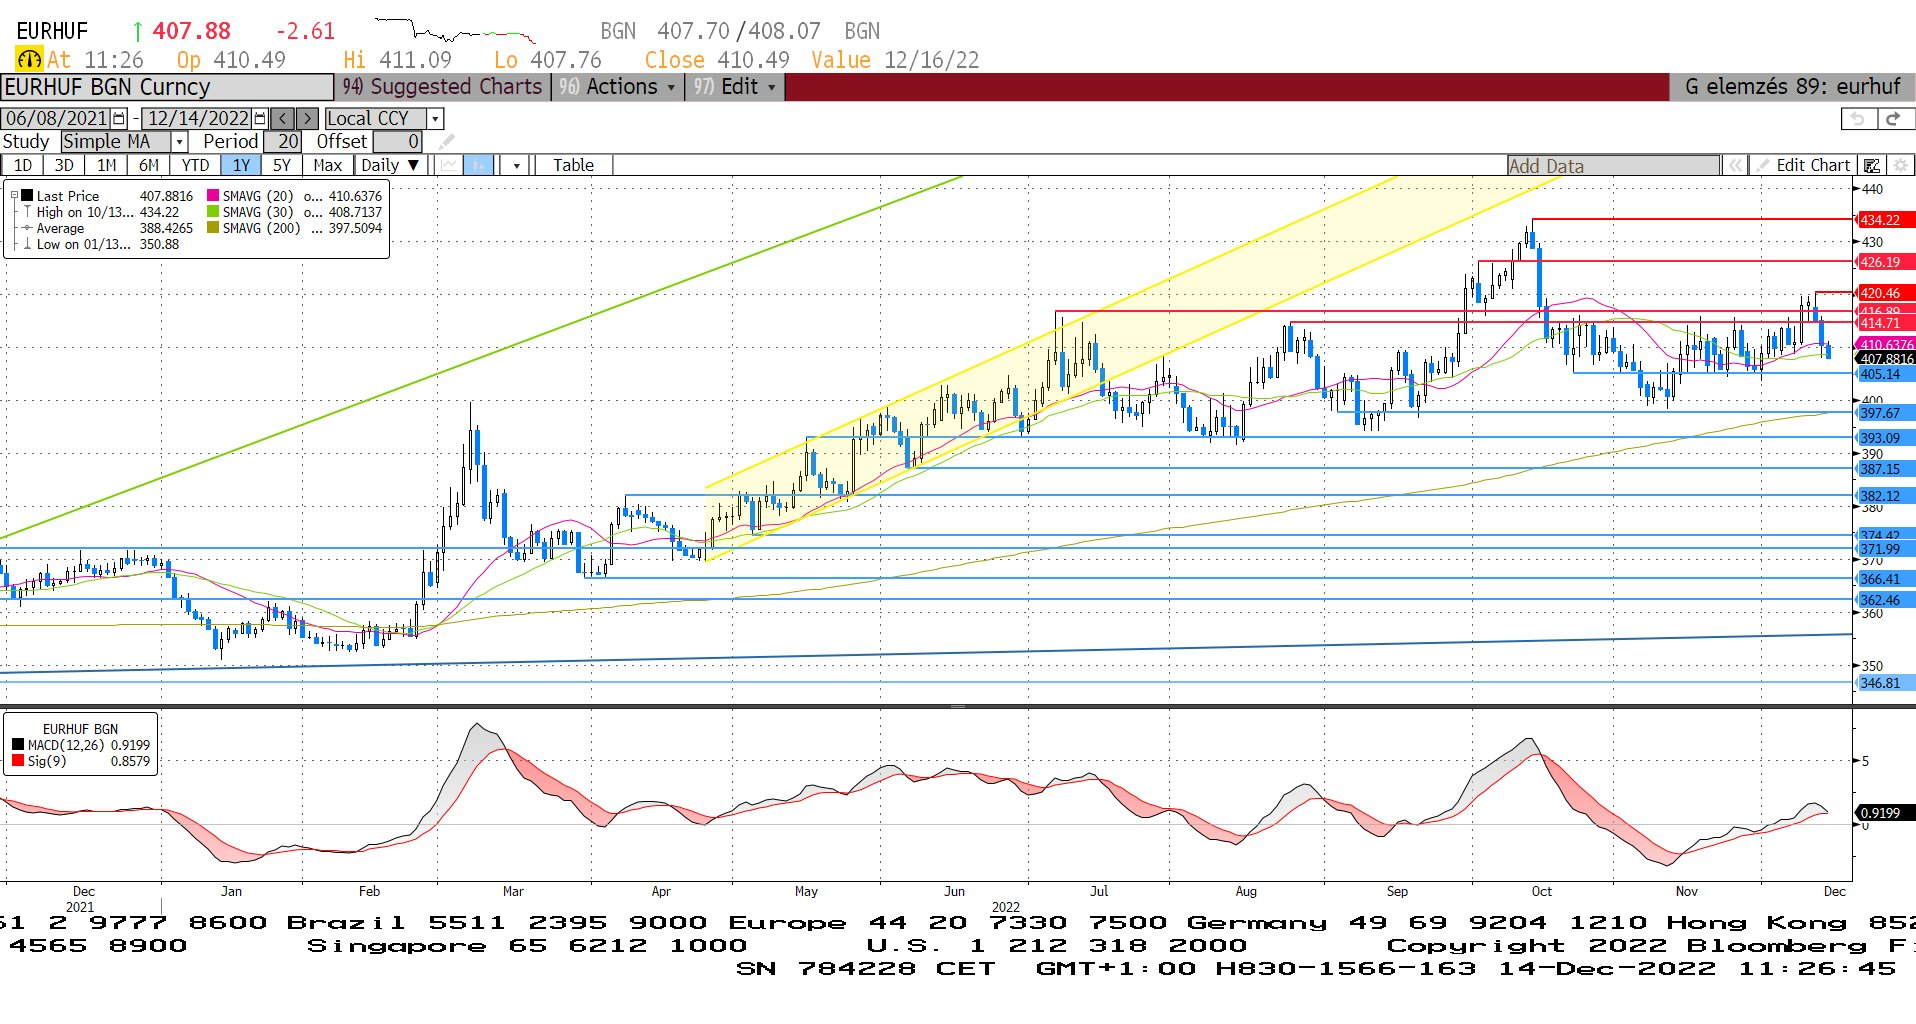Expand the Actions menu arrow
The width and height of the screenshot is (1916, 1024).
(x=670, y=87)
